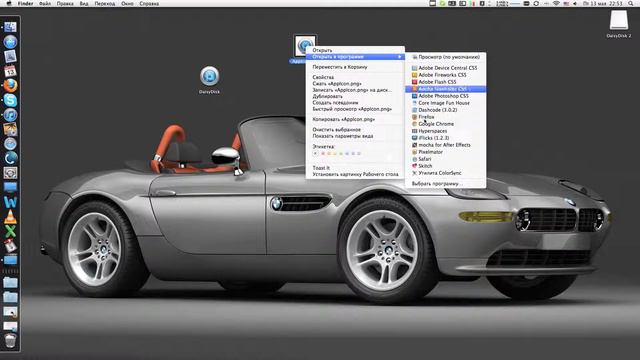Select the DaisyDisk 2 drive on desktop
The width and height of the screenshot is (640, 360).
point(619,20)
